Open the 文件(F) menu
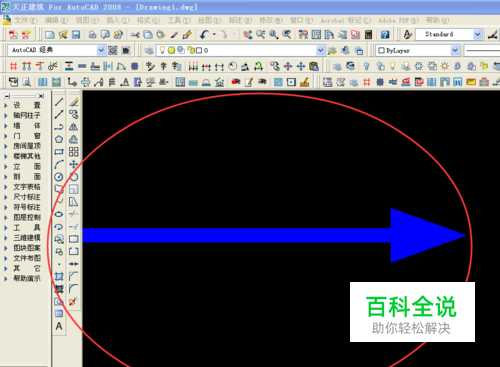Image resolution: width=500 pixels, height=367 pixels. (x=26, y=21)
